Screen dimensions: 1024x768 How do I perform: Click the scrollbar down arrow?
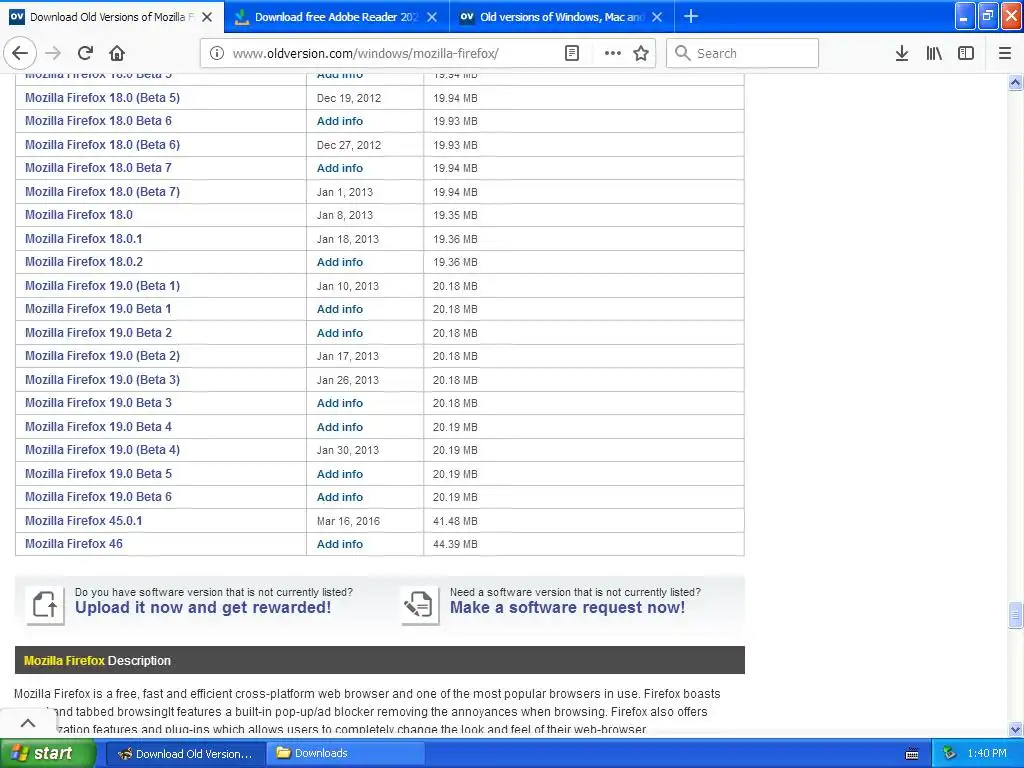click(x=1016, y=729)
